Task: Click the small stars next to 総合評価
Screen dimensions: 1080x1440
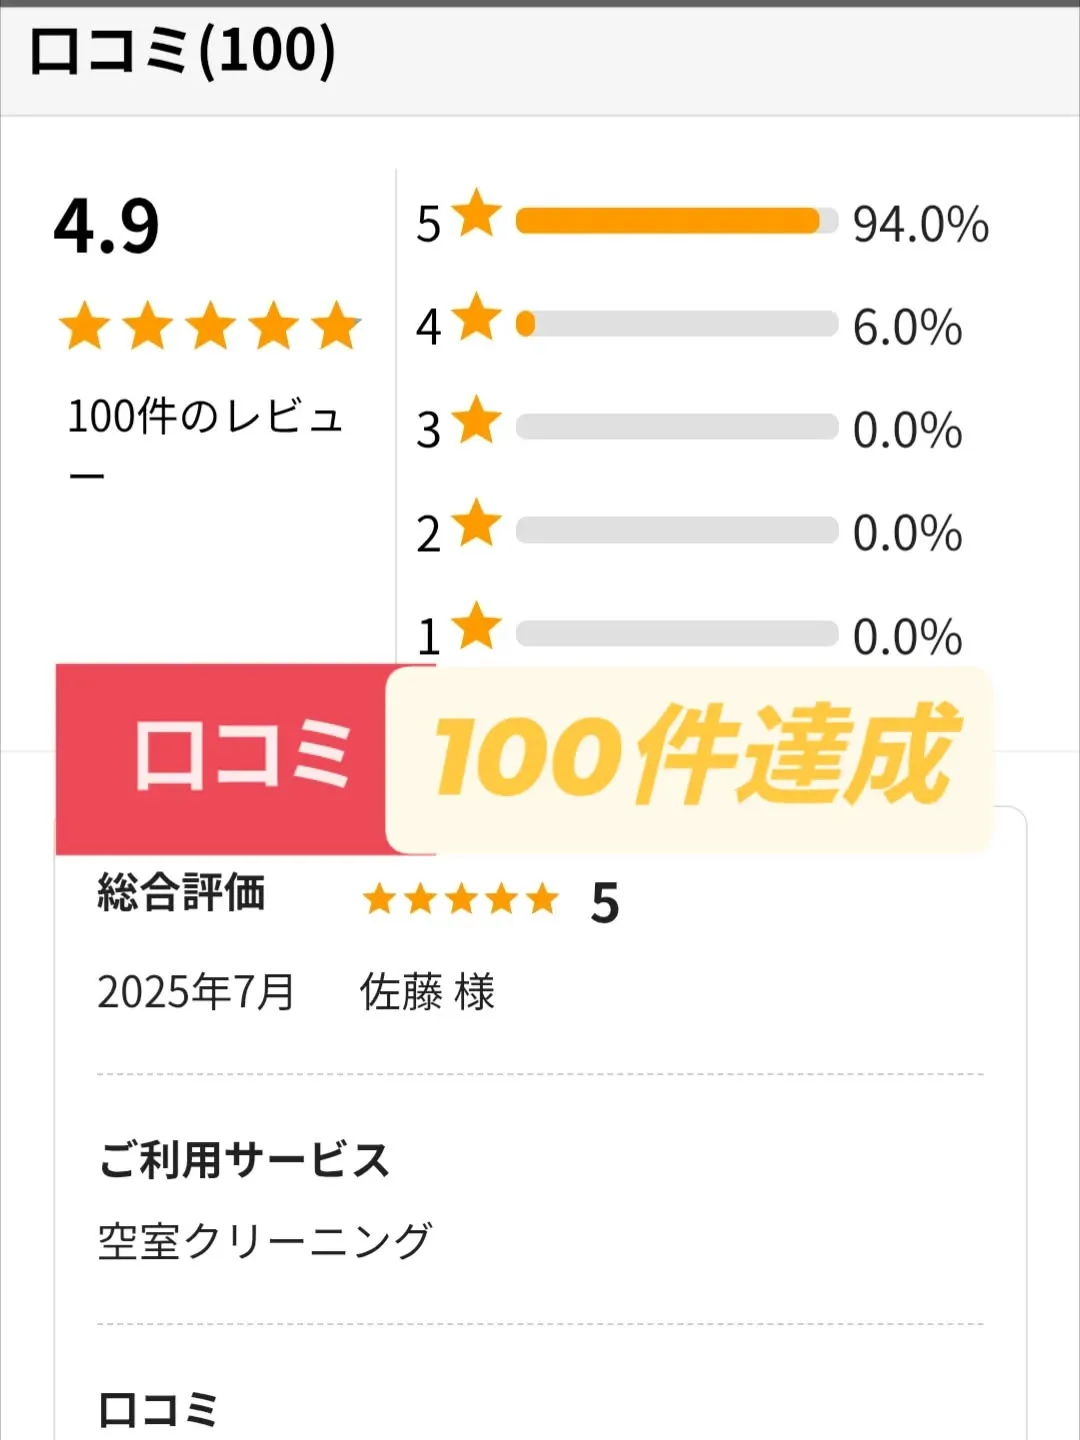Action: click(x=461, y=899)
